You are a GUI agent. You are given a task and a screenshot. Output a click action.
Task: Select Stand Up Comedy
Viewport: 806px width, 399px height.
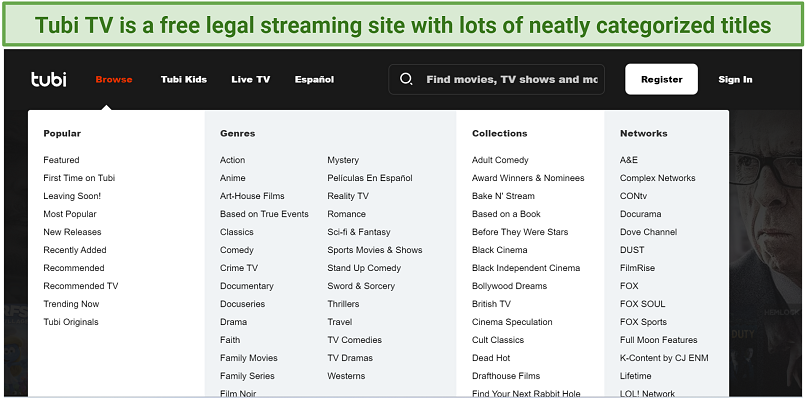(x=364, y=268)
